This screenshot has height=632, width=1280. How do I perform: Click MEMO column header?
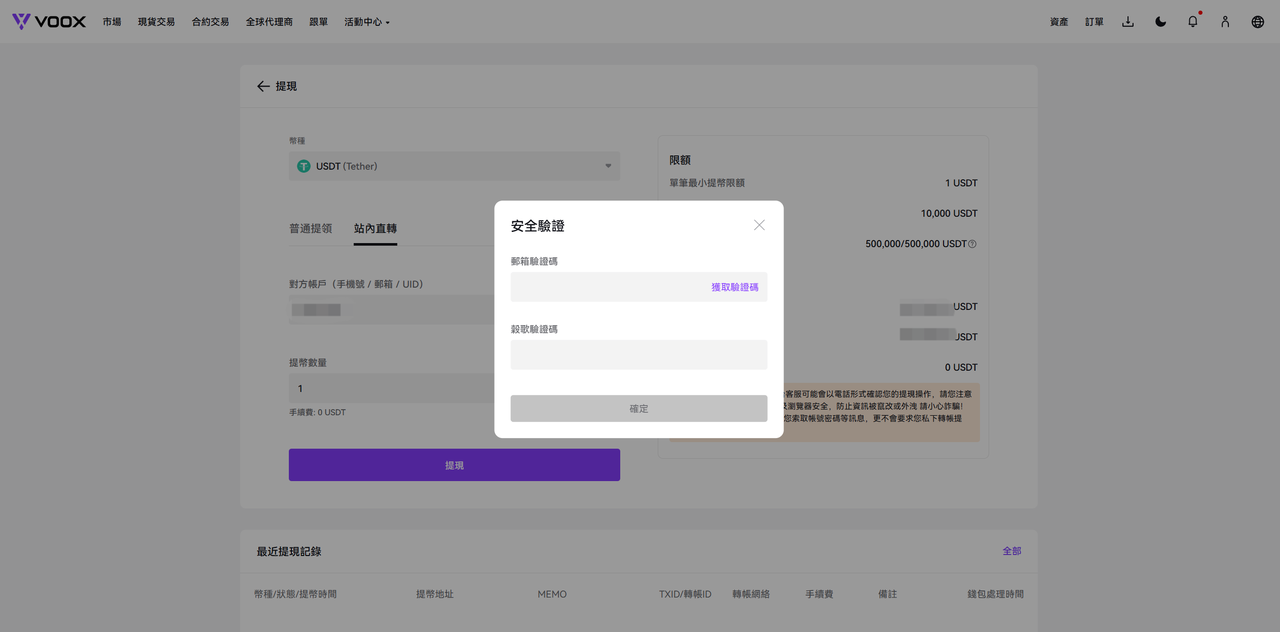552,594
